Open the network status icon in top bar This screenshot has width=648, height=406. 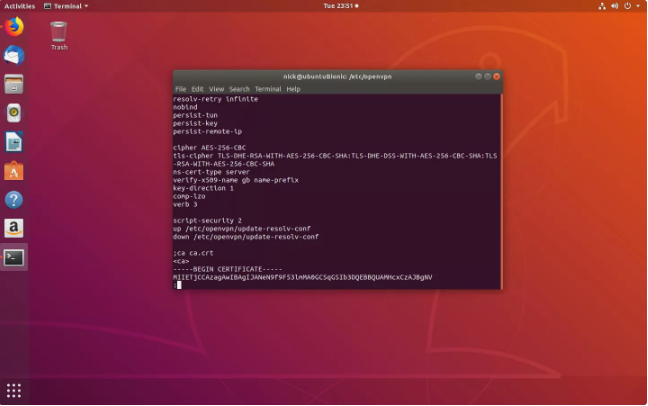(x=602, y=6)
